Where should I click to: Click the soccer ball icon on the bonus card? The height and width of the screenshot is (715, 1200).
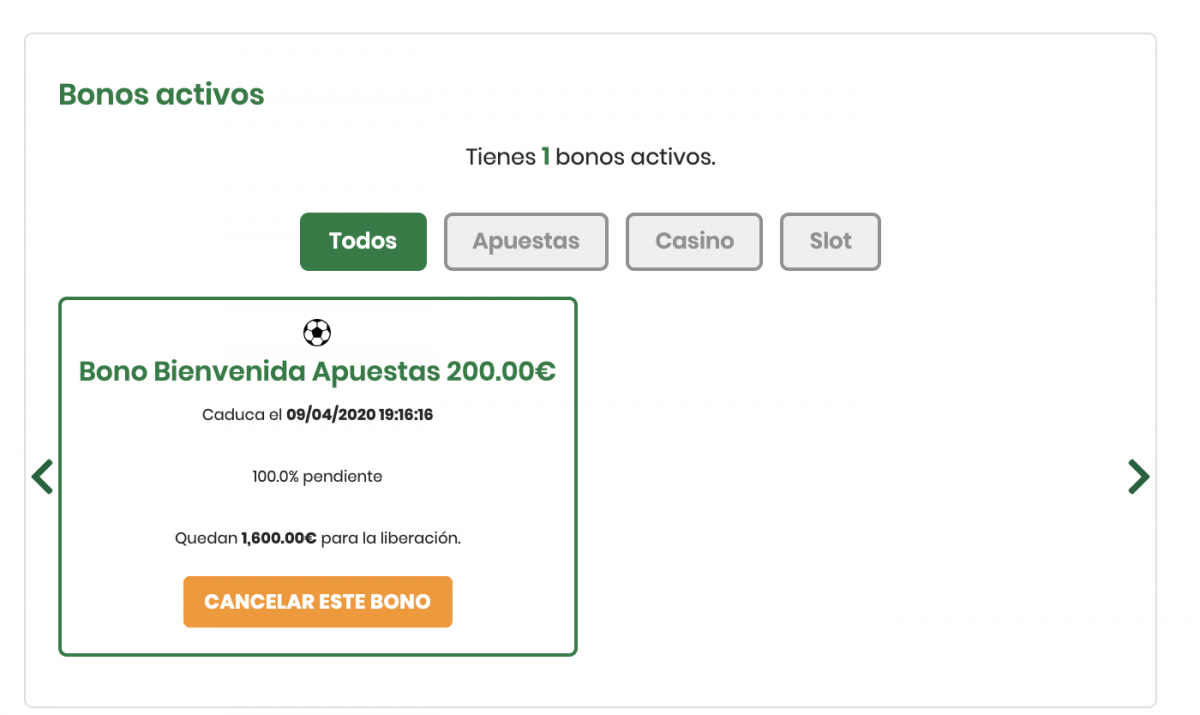[x=317, y=332]
